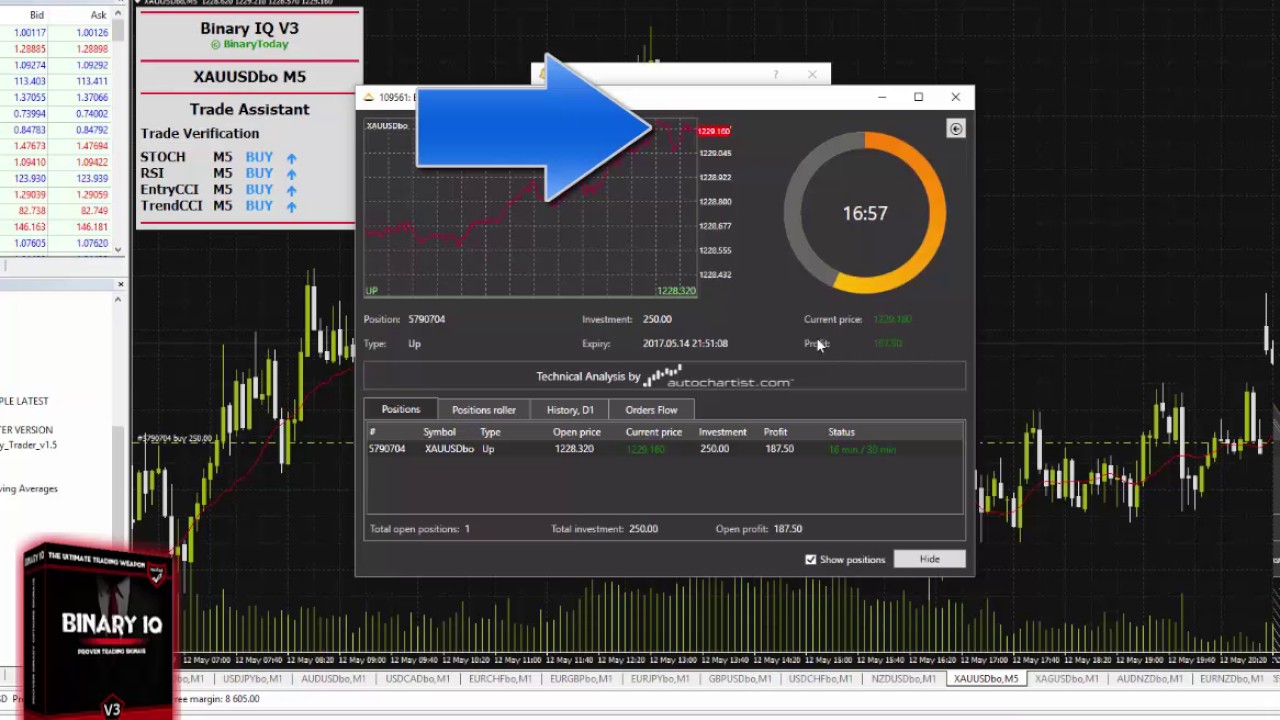Open the Orders Flow tab
The image size is (1280, 720).
point(651,410)
